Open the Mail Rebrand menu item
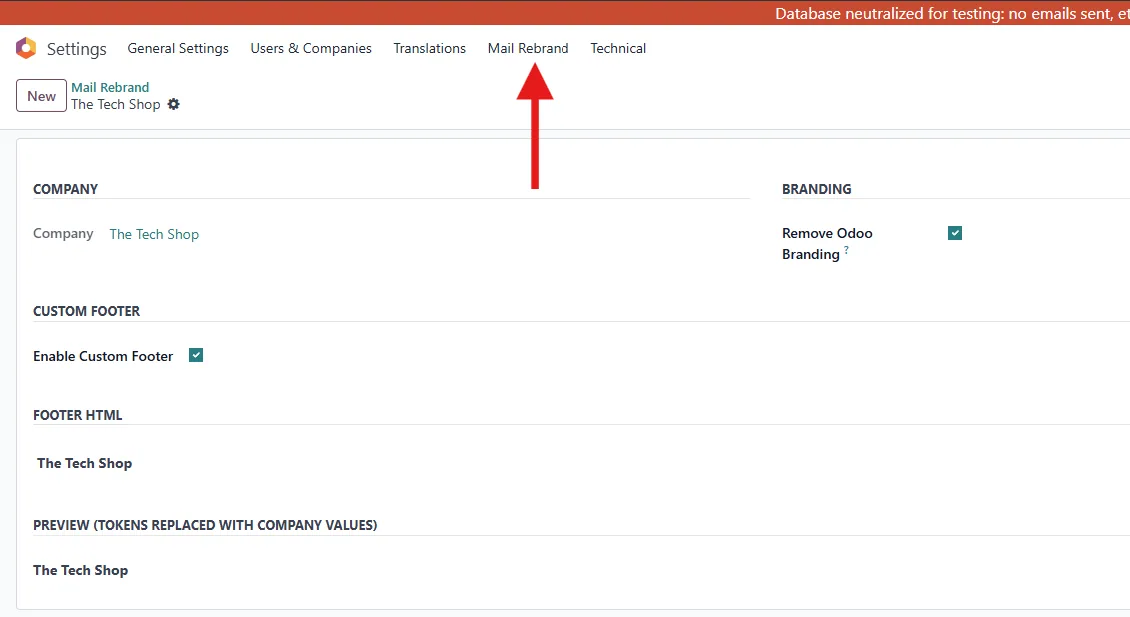Image resolution: width=1130 pixels, height=617 pixels. click(x=528, y=48)
